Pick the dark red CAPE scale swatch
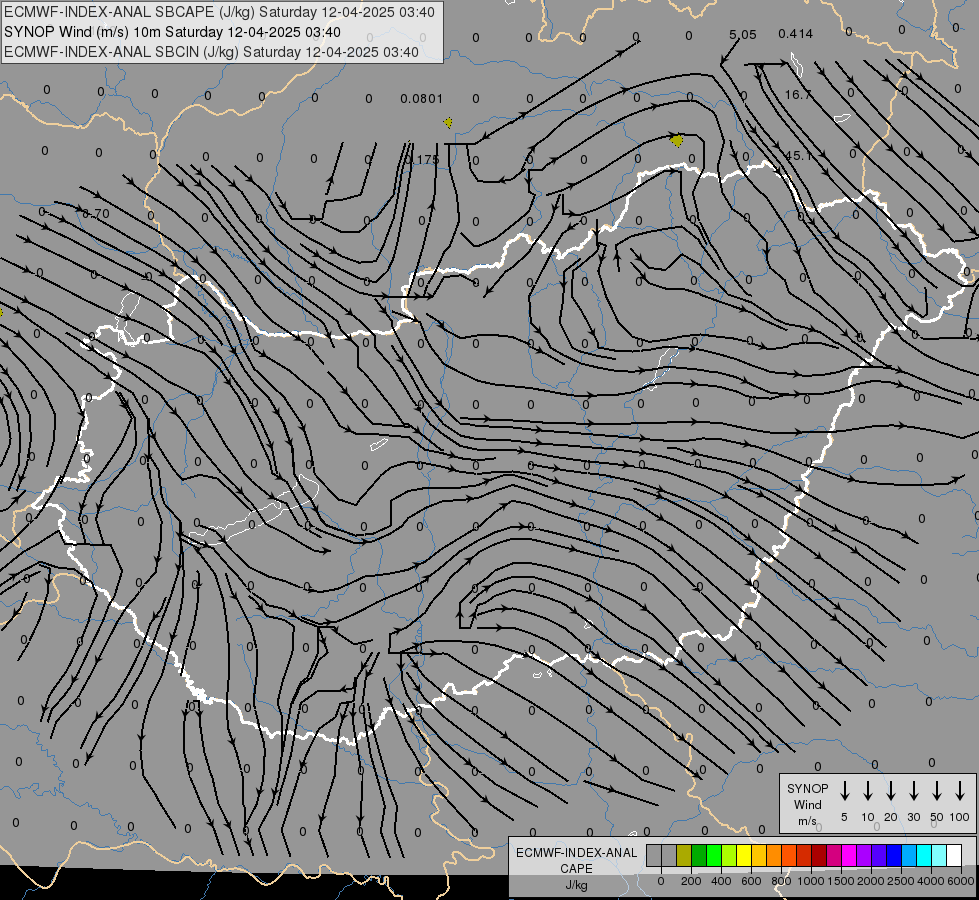 819,855
